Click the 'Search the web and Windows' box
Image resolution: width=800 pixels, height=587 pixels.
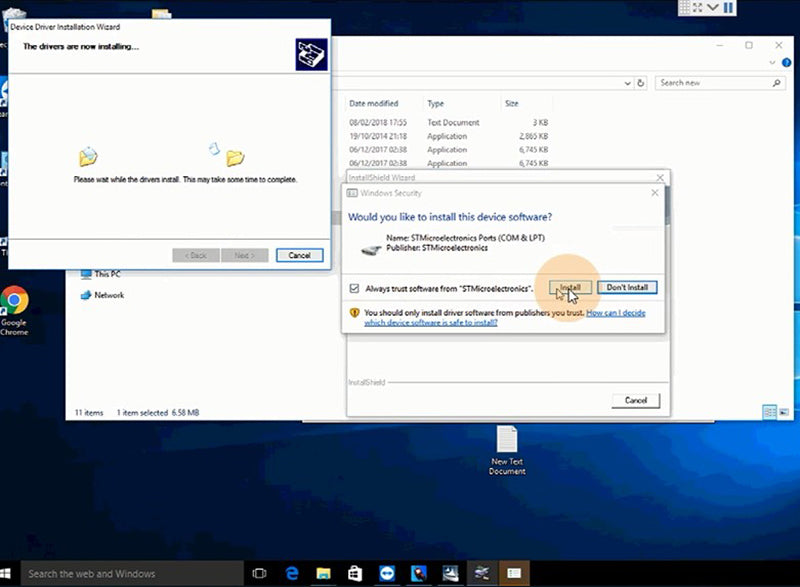pos(132,574)
